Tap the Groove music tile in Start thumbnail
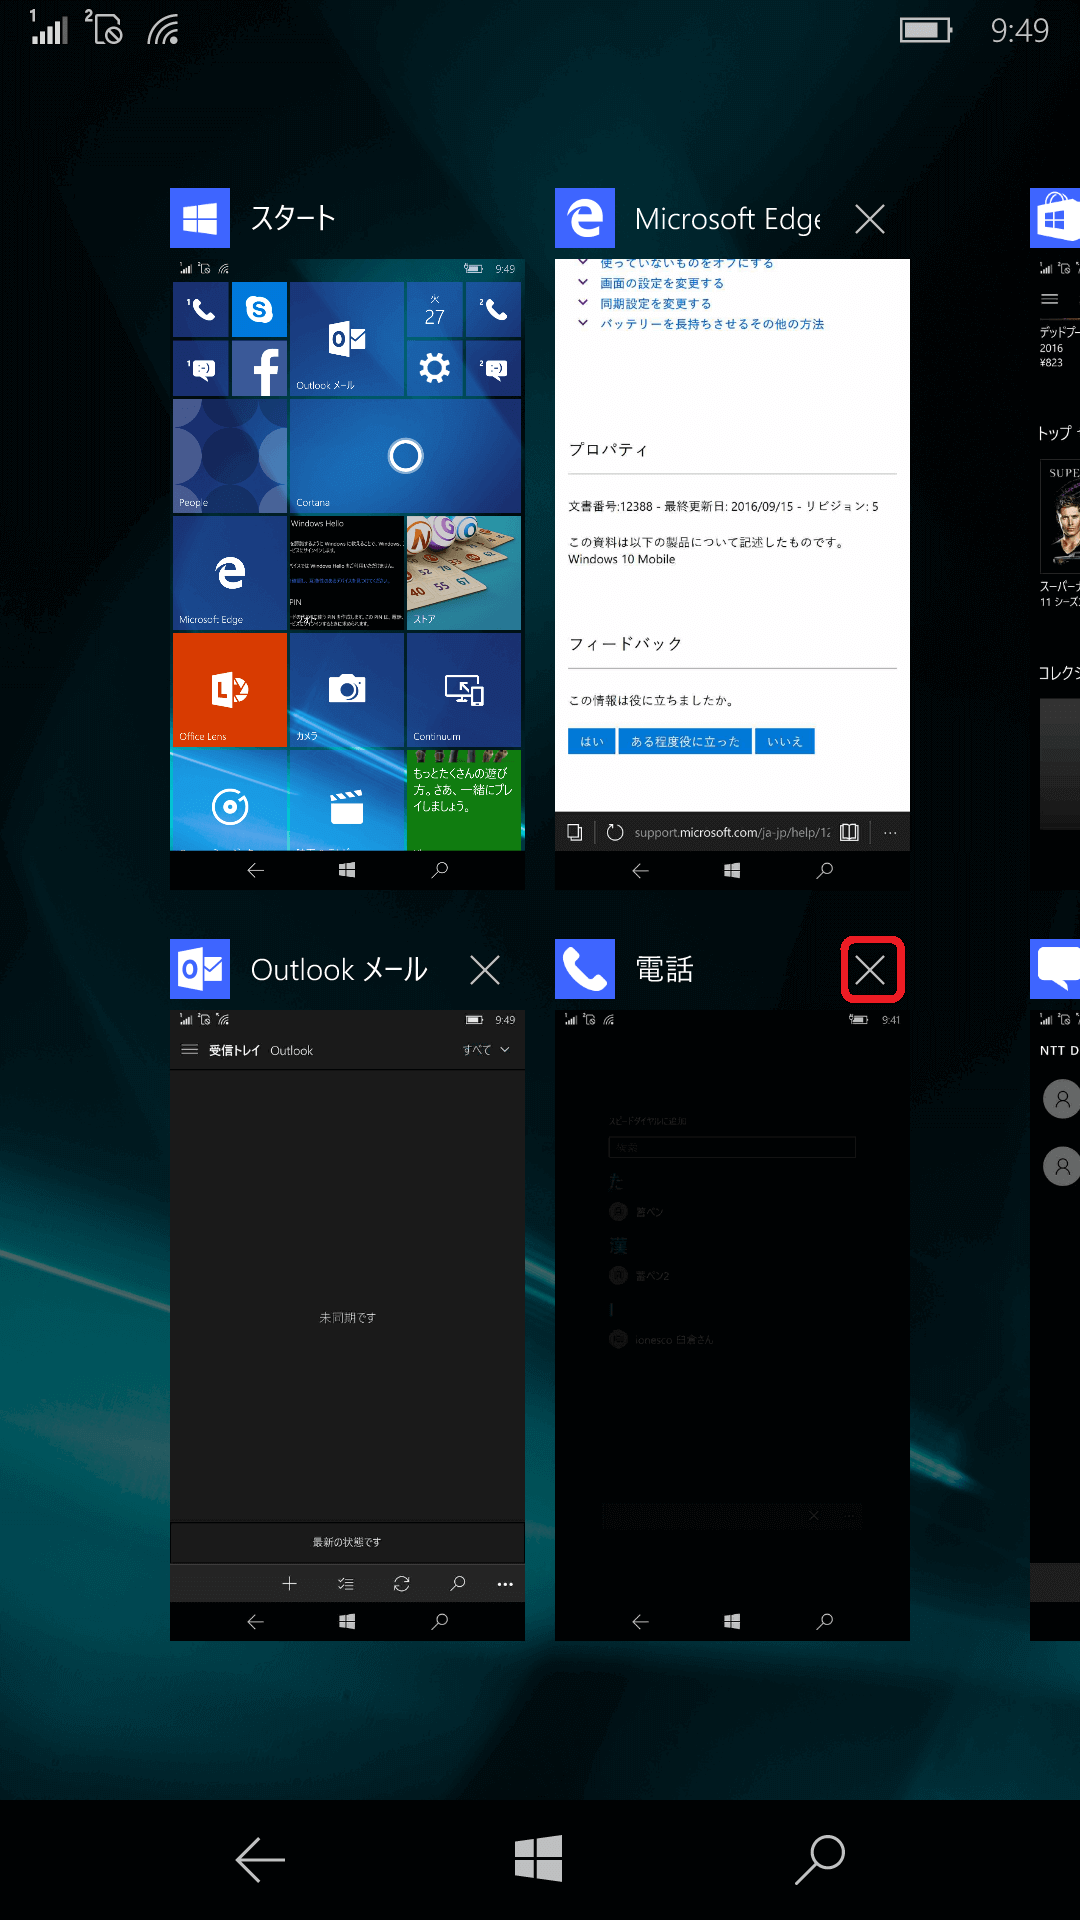This screenshot has height=1920, width=1080. click(x=230, y=801)
